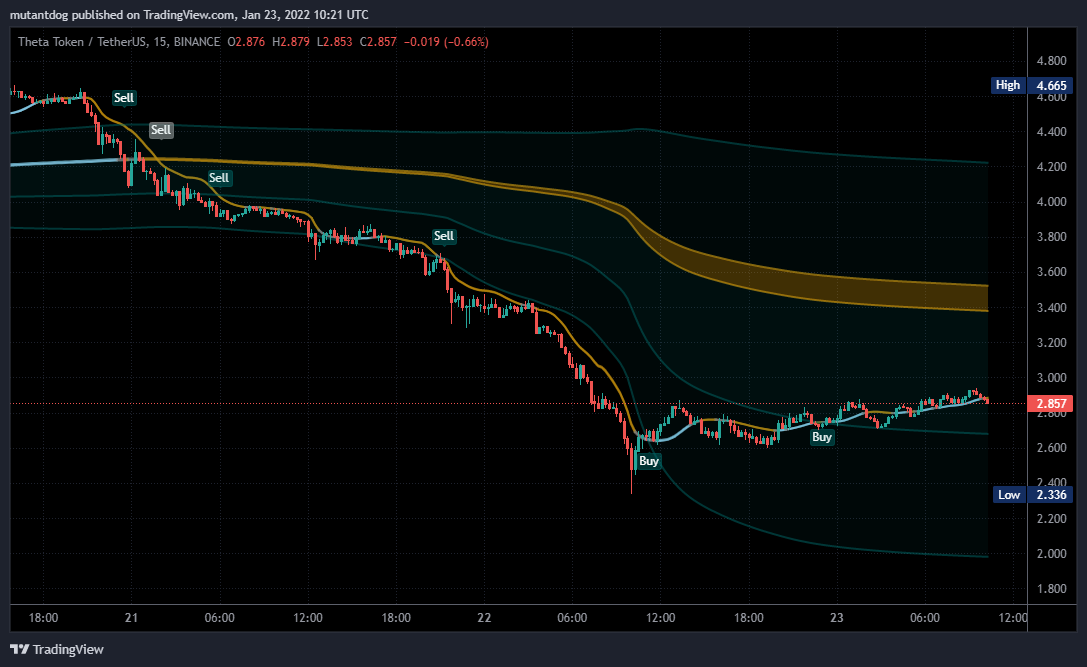Click the 2.336 low price value
Screen dimensions: 1087x667
[1051, 494]
